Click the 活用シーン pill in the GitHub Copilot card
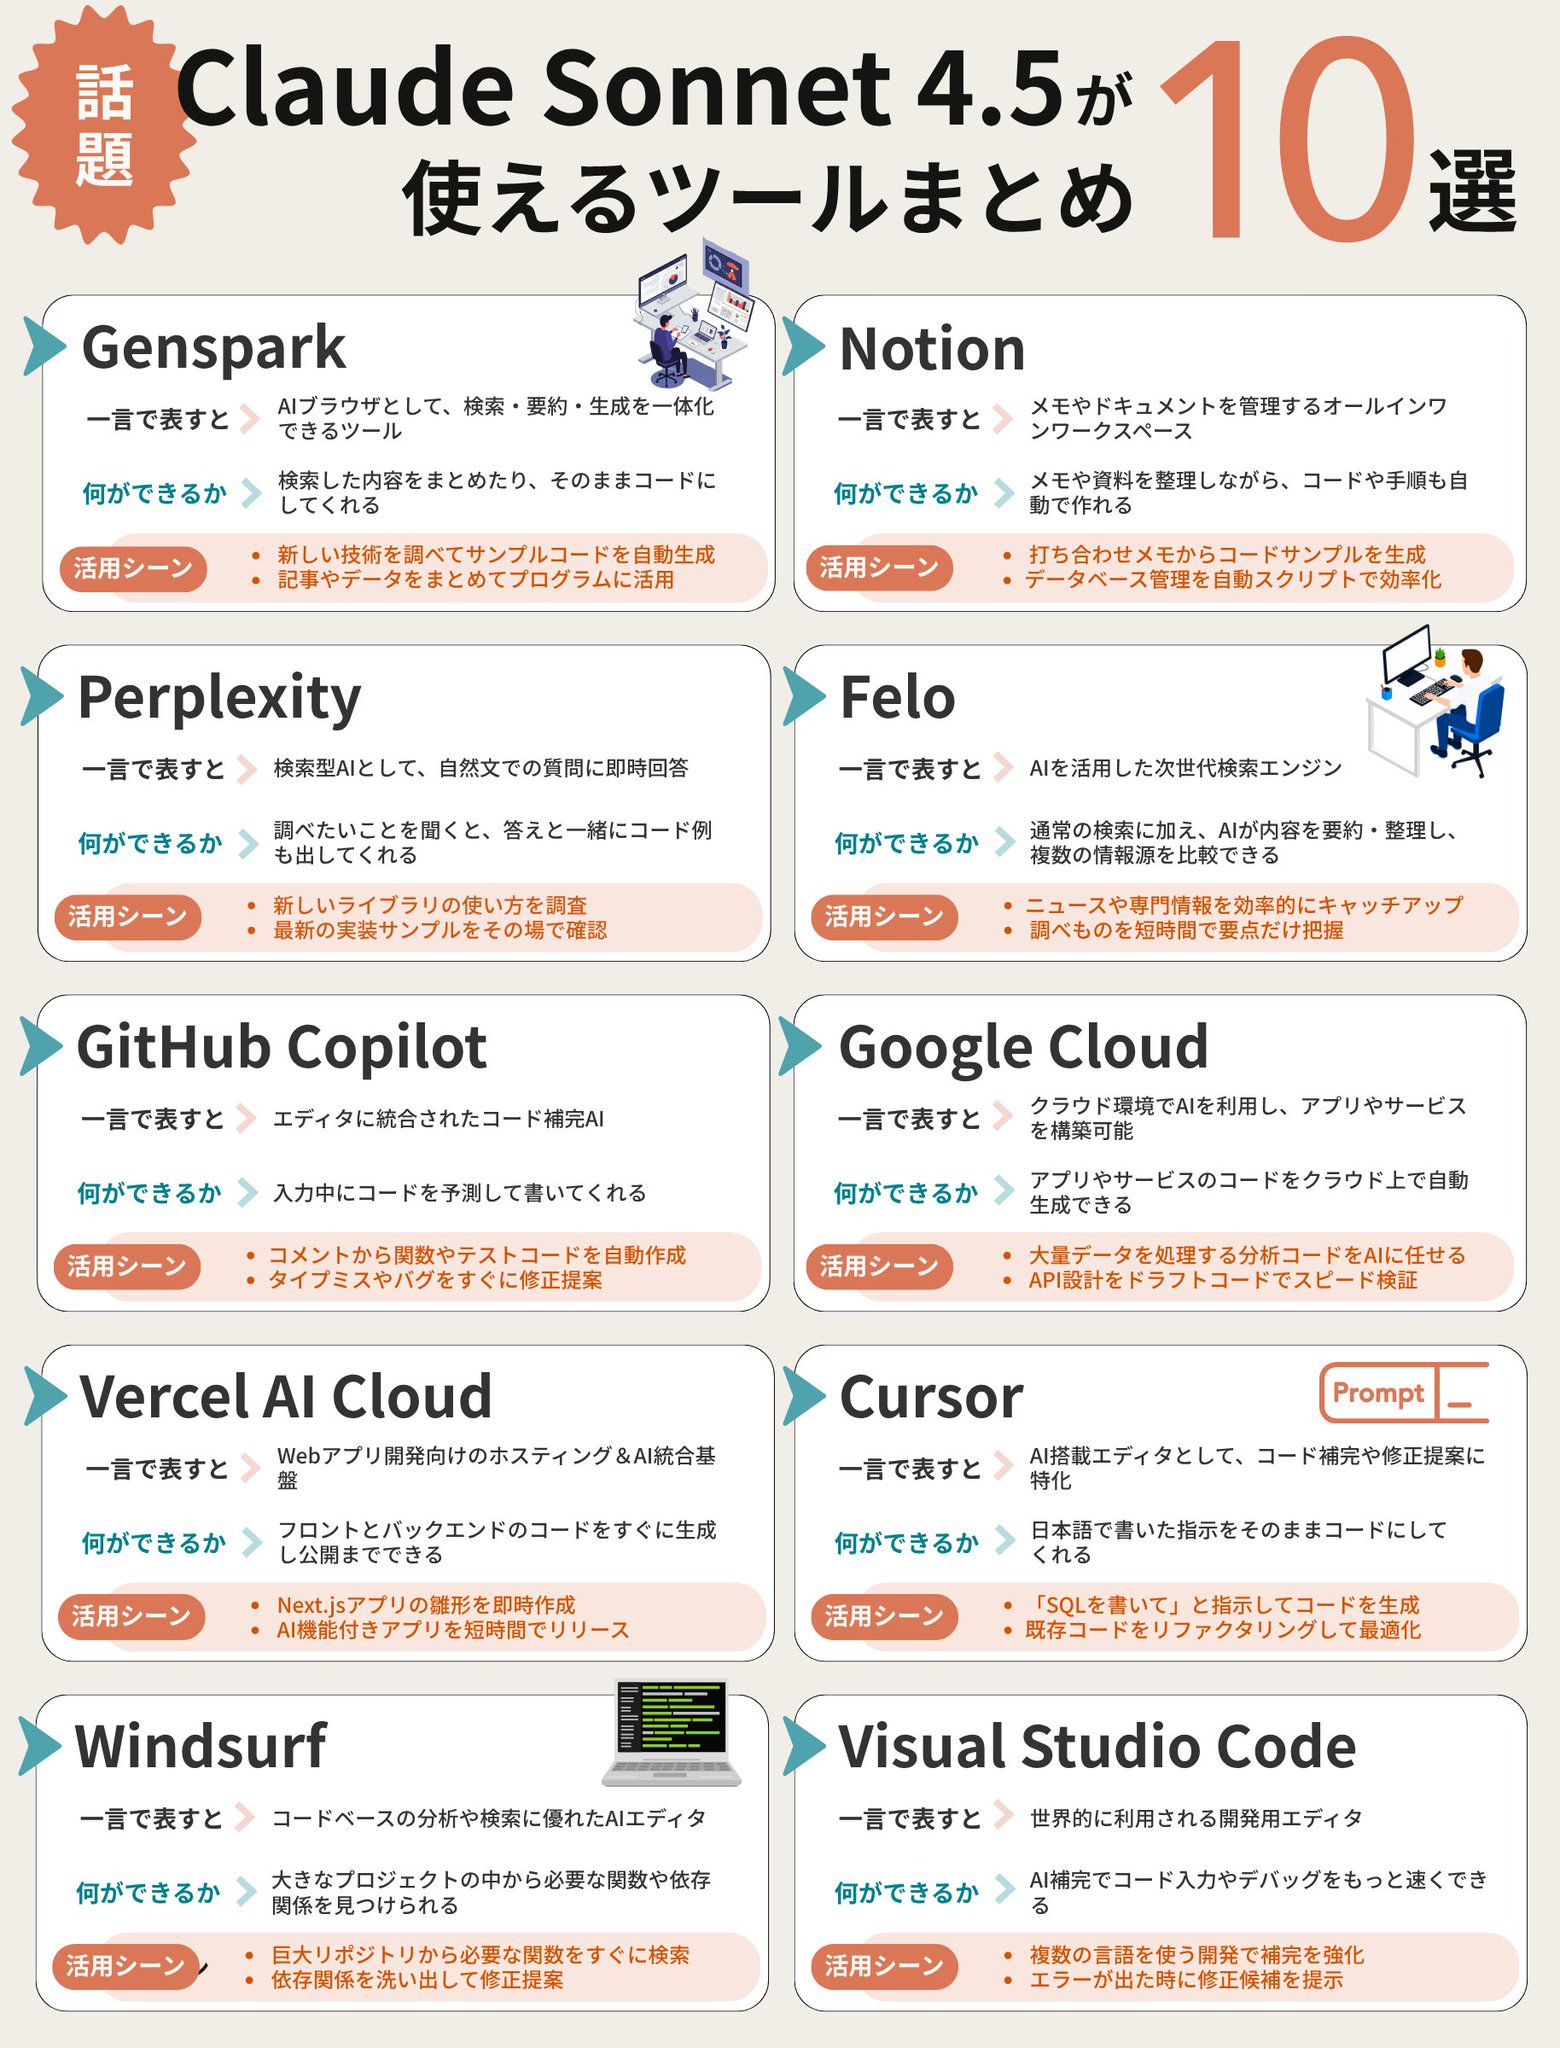Screen dimensions: 1560x2048 [127, 1267]
